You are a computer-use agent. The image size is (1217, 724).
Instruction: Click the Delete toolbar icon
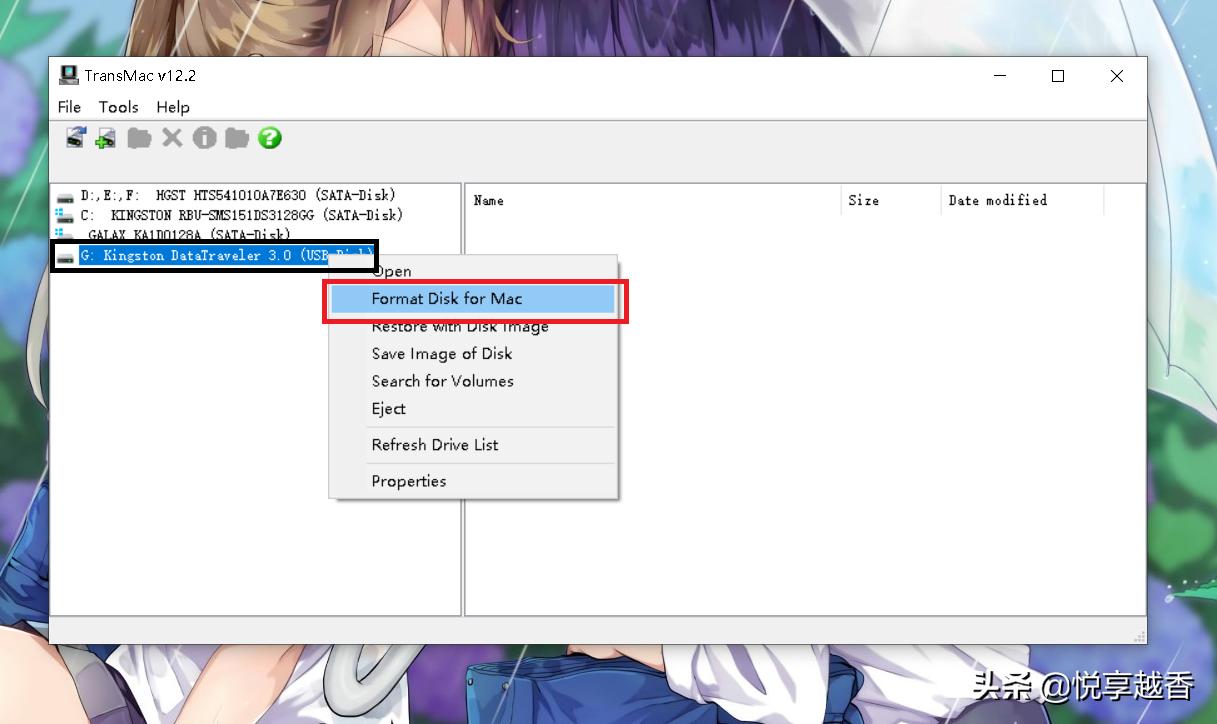pos(171,138)
